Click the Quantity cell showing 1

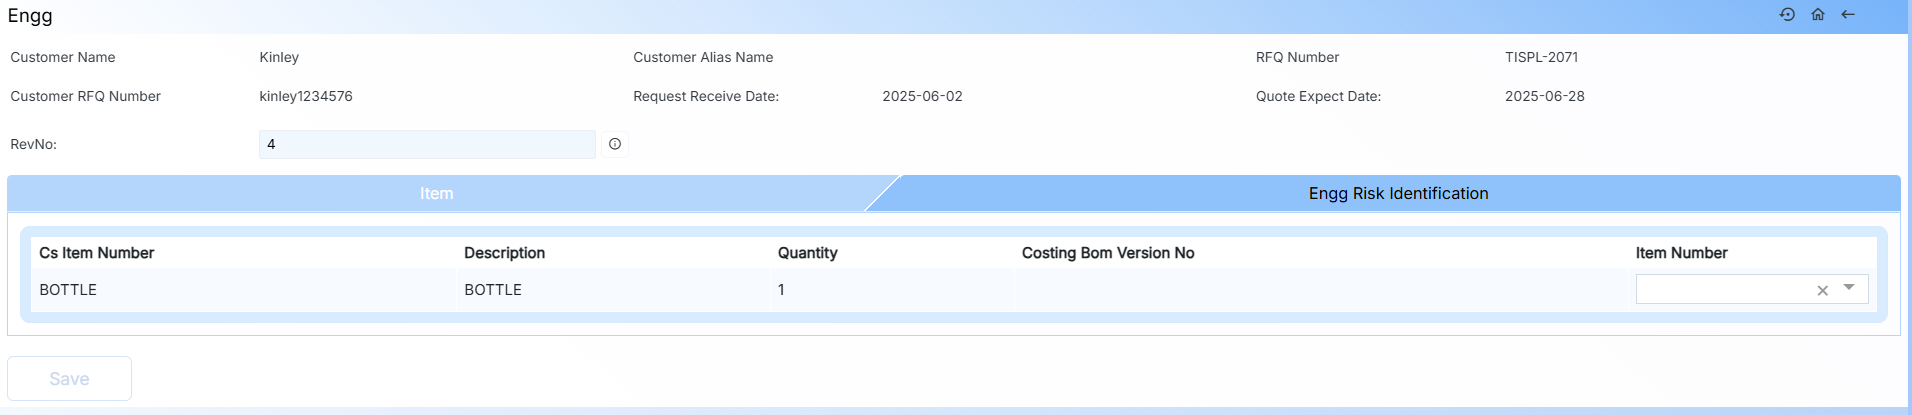[x=781, y=290]
